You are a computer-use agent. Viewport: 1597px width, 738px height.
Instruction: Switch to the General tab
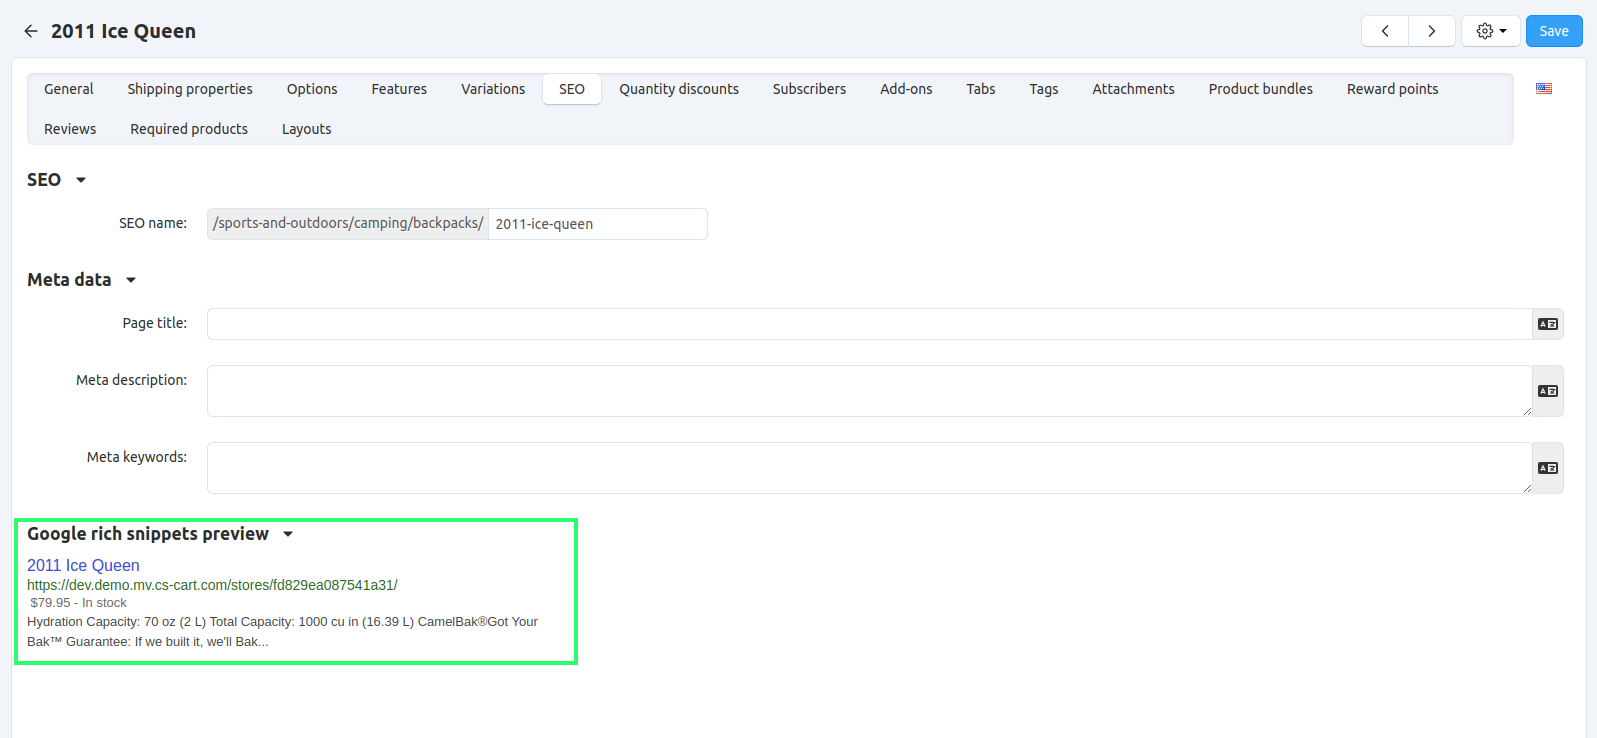pyautogui.click(x=69, y=89)
